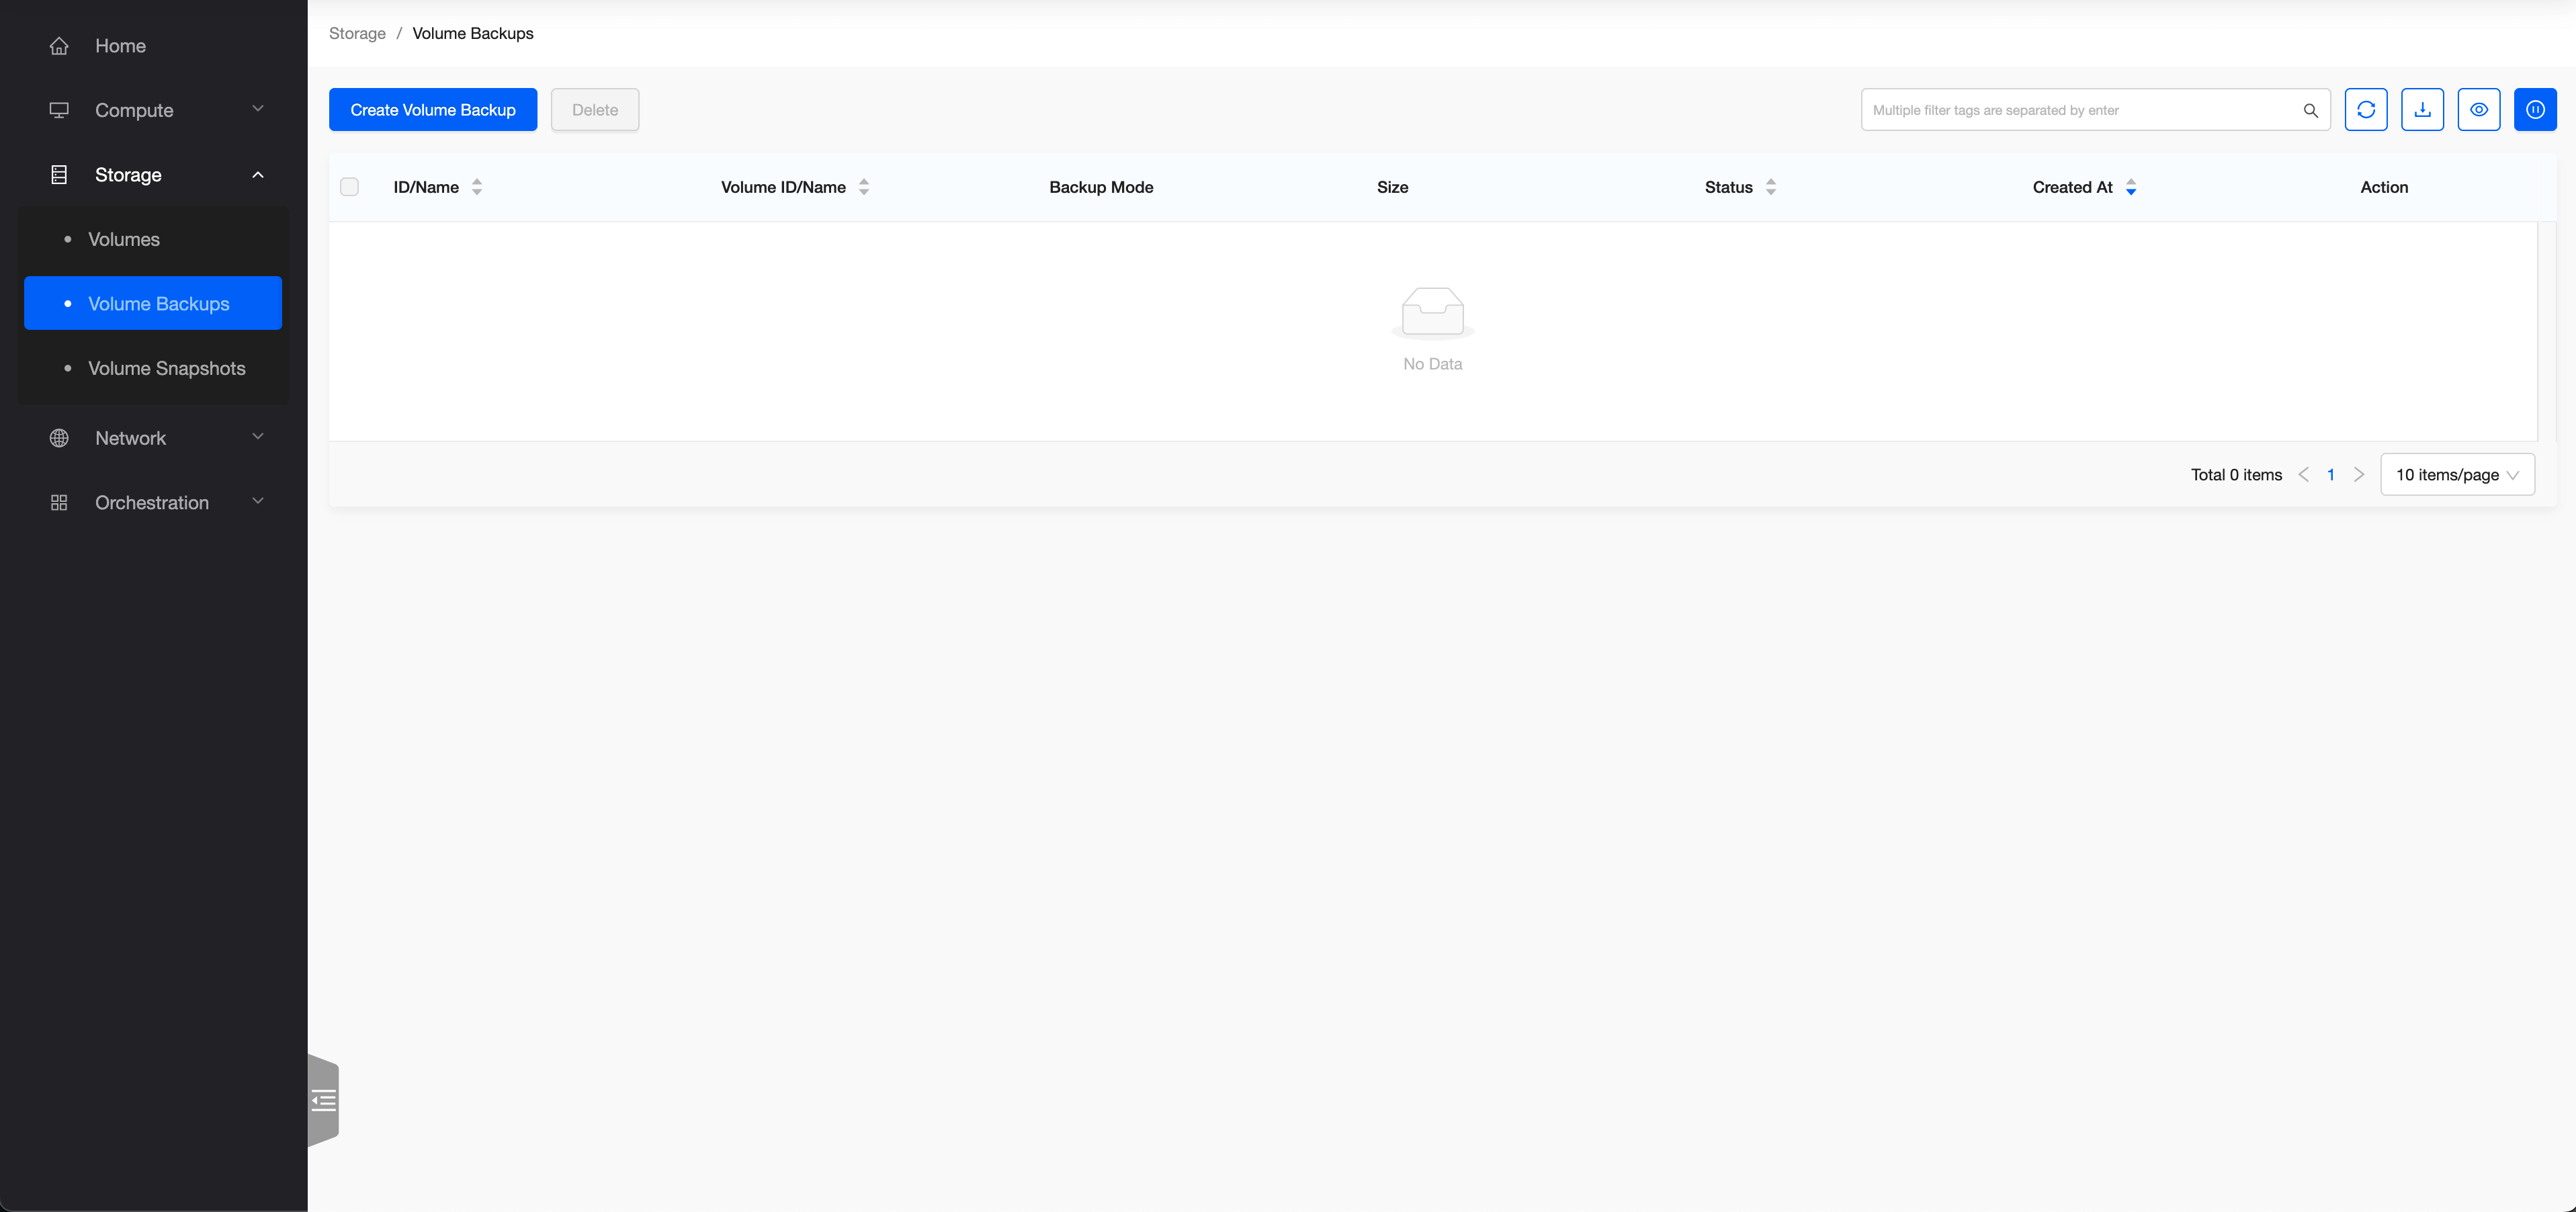Toggle the select-all rows checkbox
This screenshot has height=1212, width=2576.
[x=349, y=187]
